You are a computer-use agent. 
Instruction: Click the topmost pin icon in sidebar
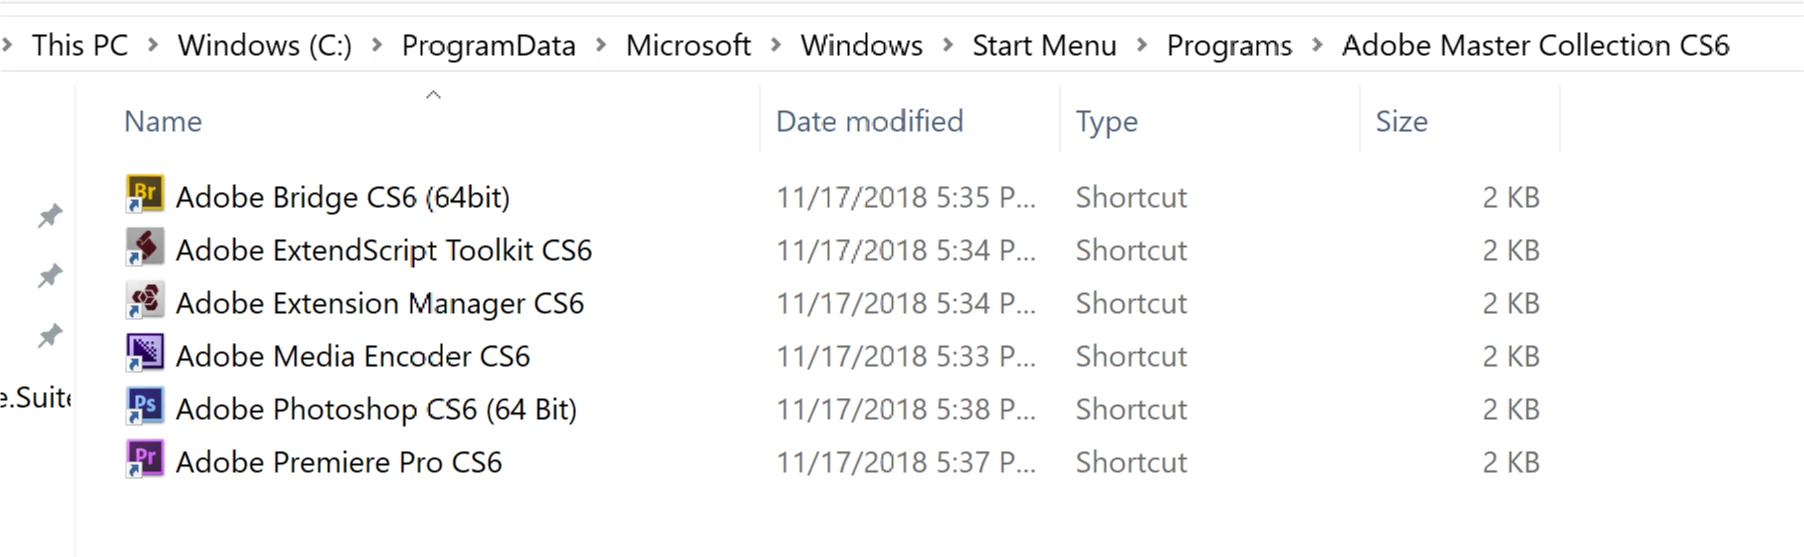tap(49, 216)
